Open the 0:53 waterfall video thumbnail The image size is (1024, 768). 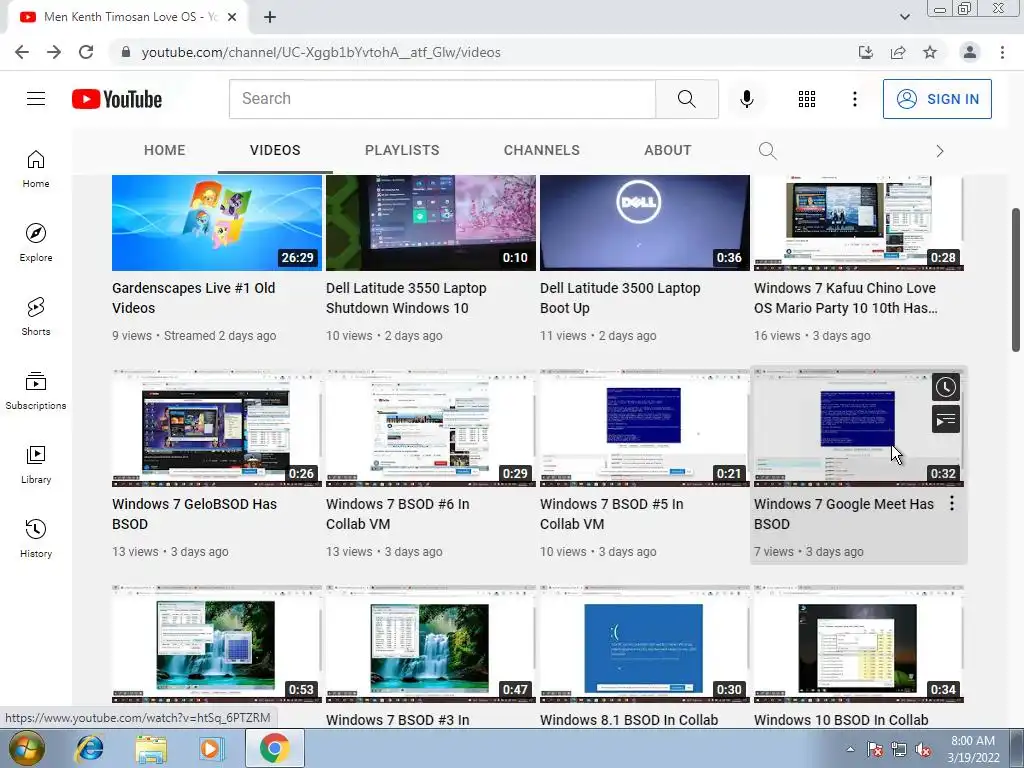coord(217,644)
